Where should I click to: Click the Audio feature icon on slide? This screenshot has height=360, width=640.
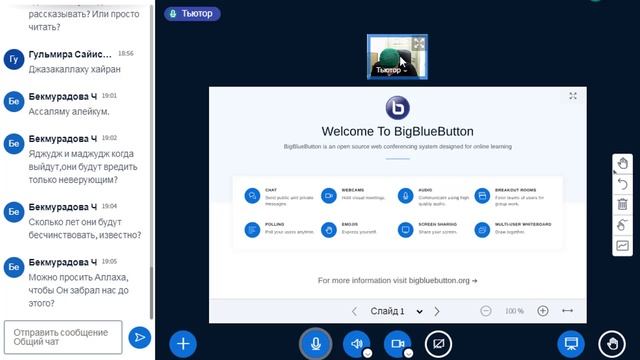click(x=405, y=196)
